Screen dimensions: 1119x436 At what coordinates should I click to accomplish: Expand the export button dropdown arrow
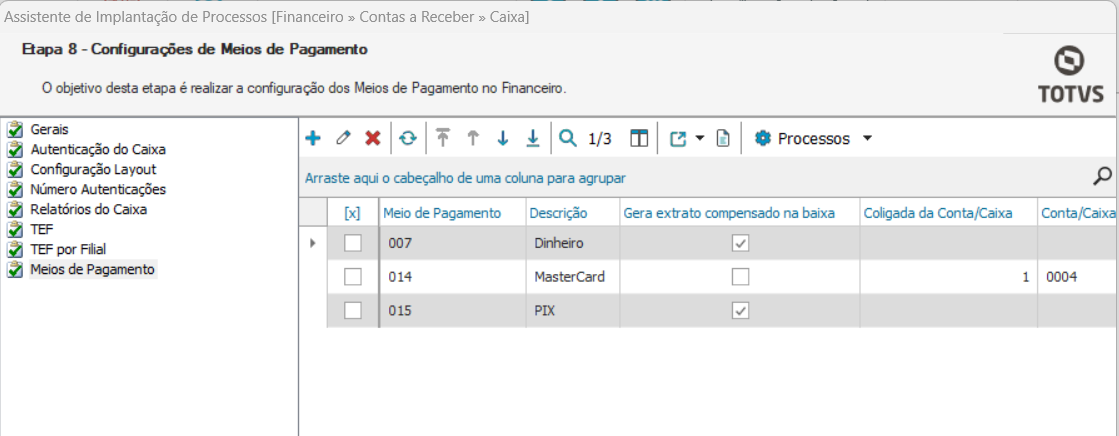(700, 139)
